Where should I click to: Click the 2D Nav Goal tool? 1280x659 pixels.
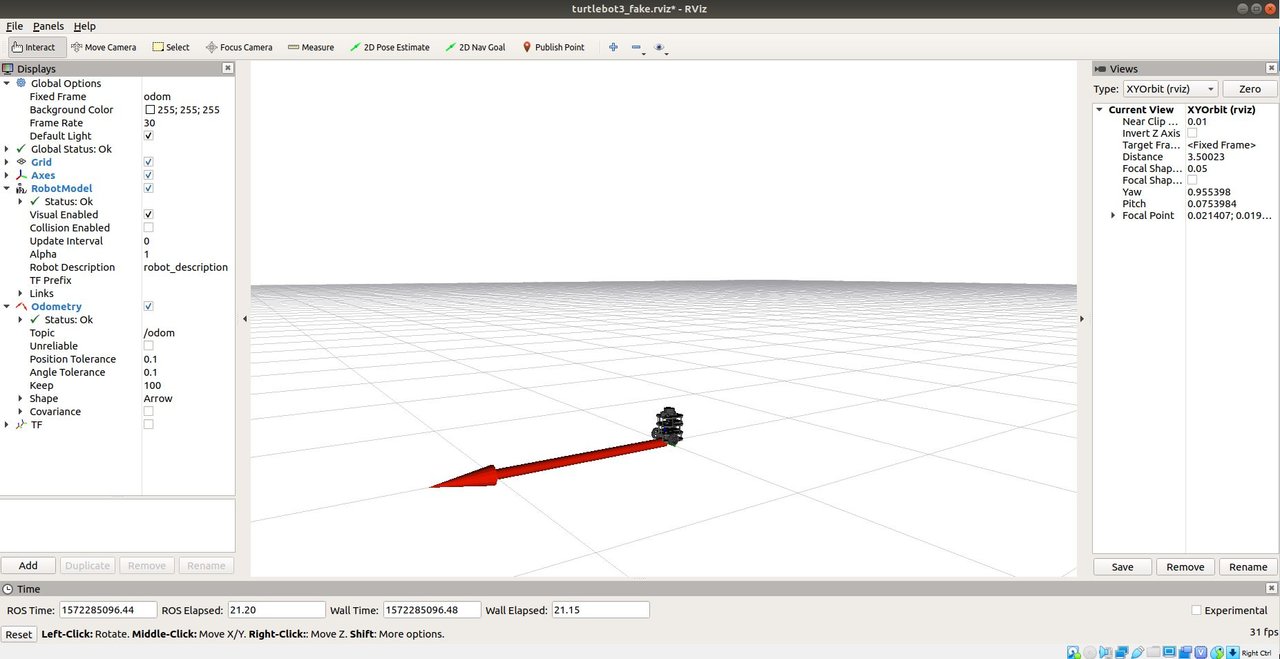[x=475, y=47]
